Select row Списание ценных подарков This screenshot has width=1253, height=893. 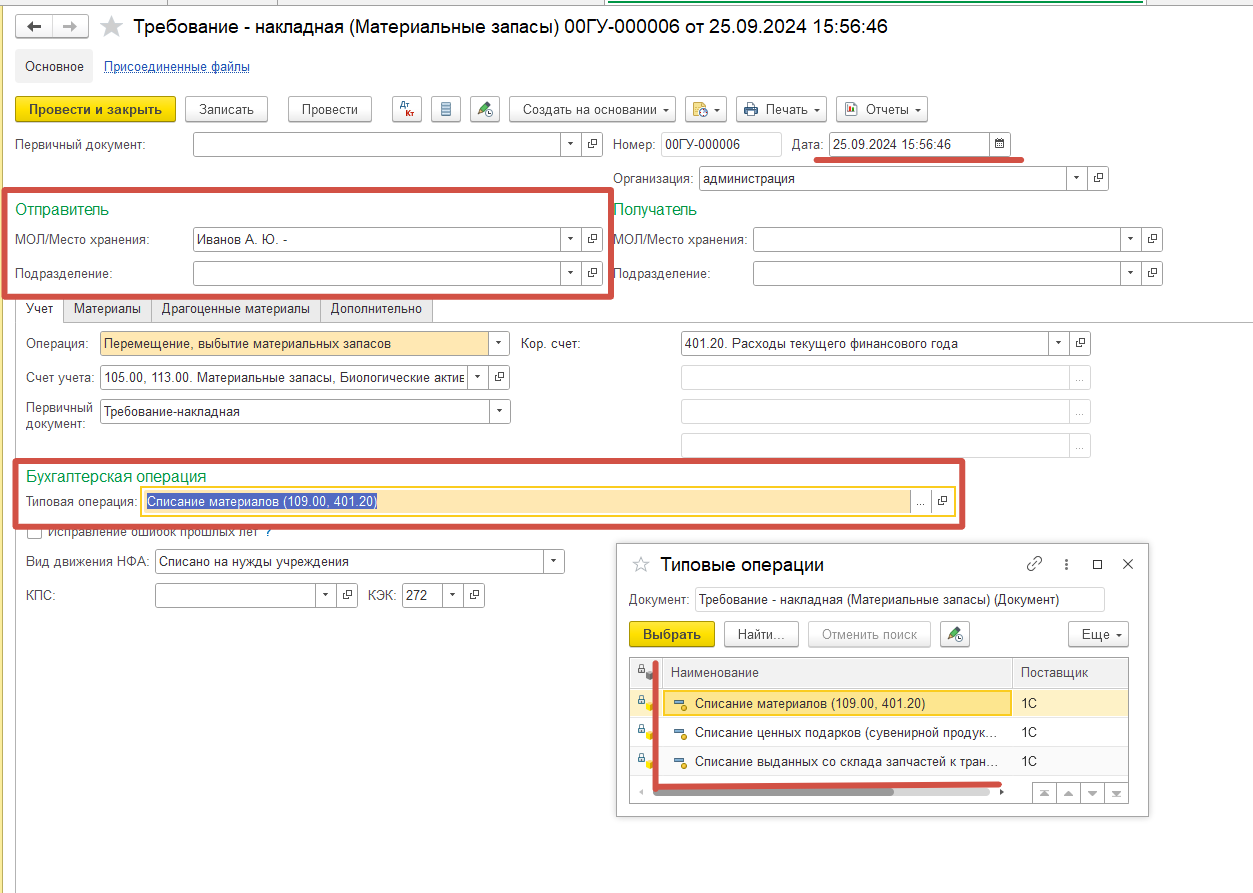coord(837,732)
